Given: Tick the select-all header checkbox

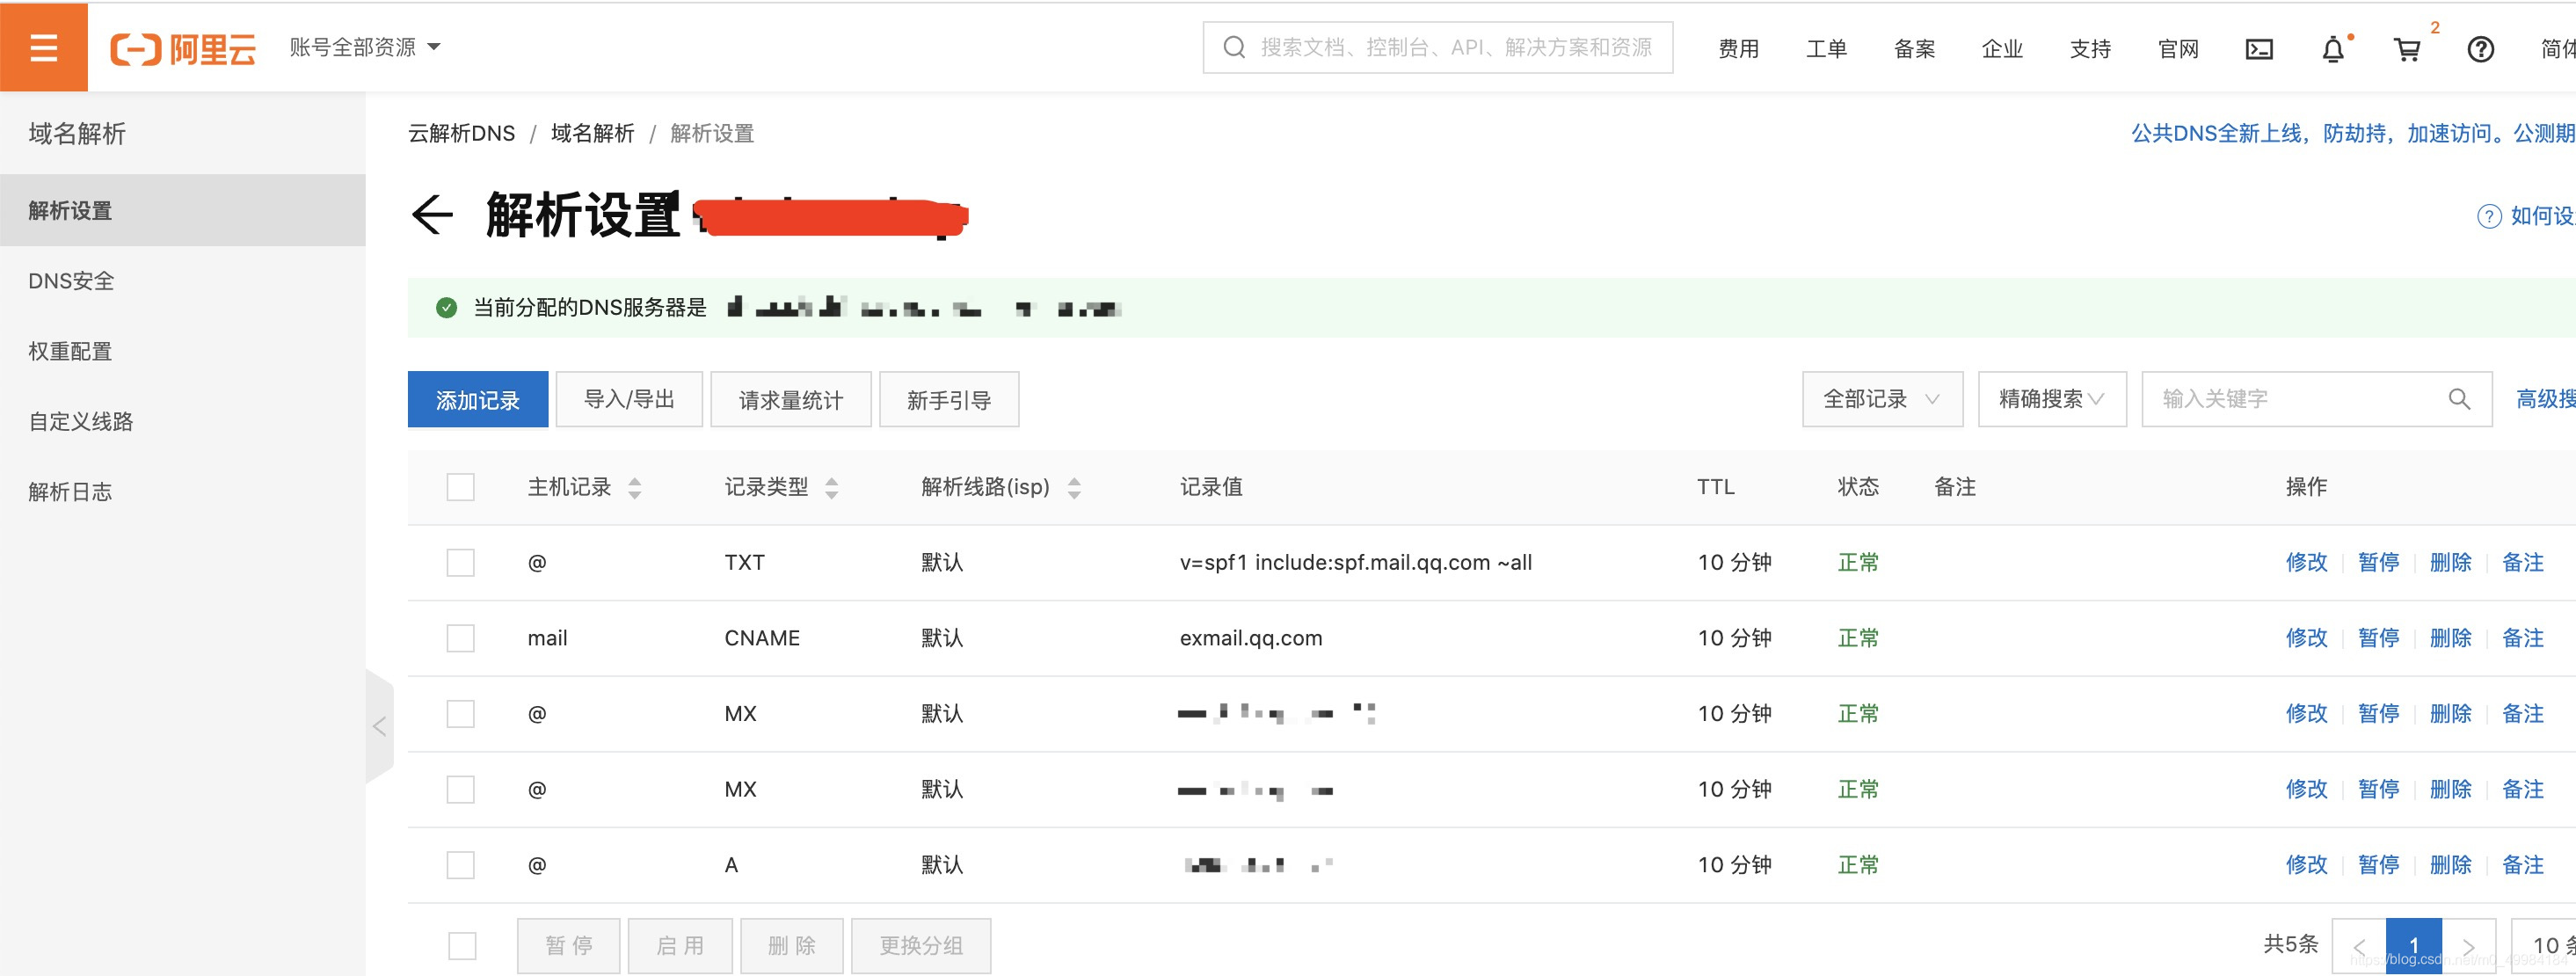Looking at the screenshot, I should 460,487.
